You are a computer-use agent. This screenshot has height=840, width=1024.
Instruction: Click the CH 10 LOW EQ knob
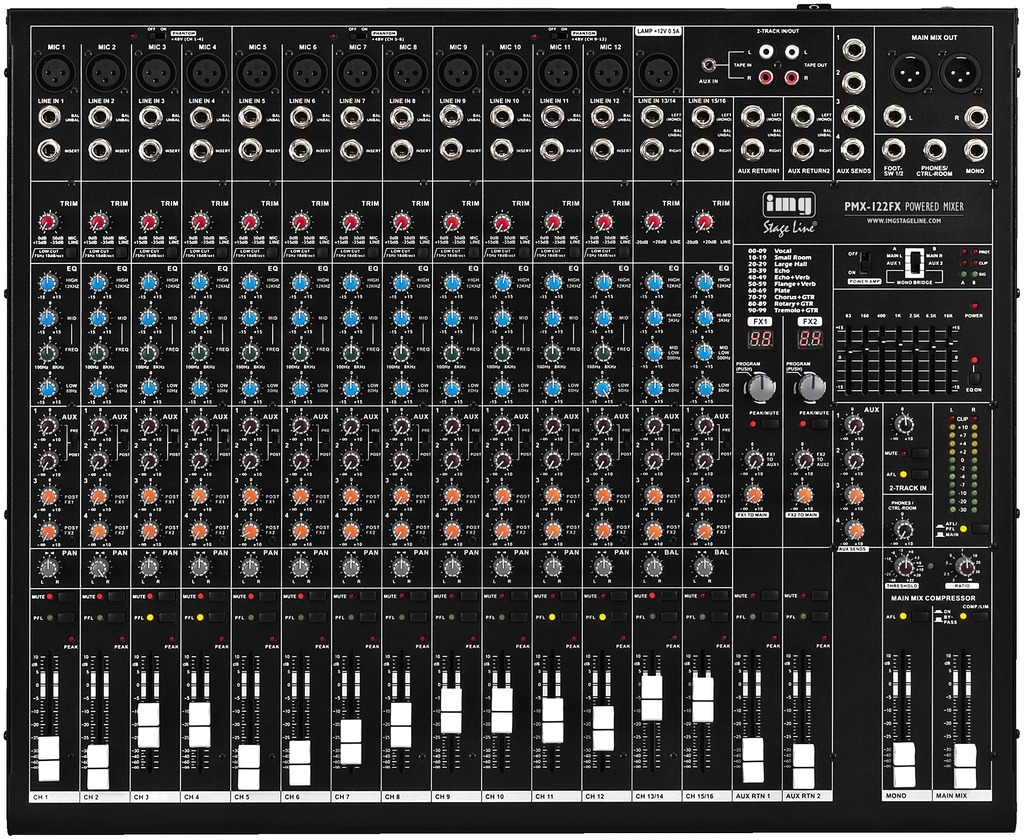[502, 389]
